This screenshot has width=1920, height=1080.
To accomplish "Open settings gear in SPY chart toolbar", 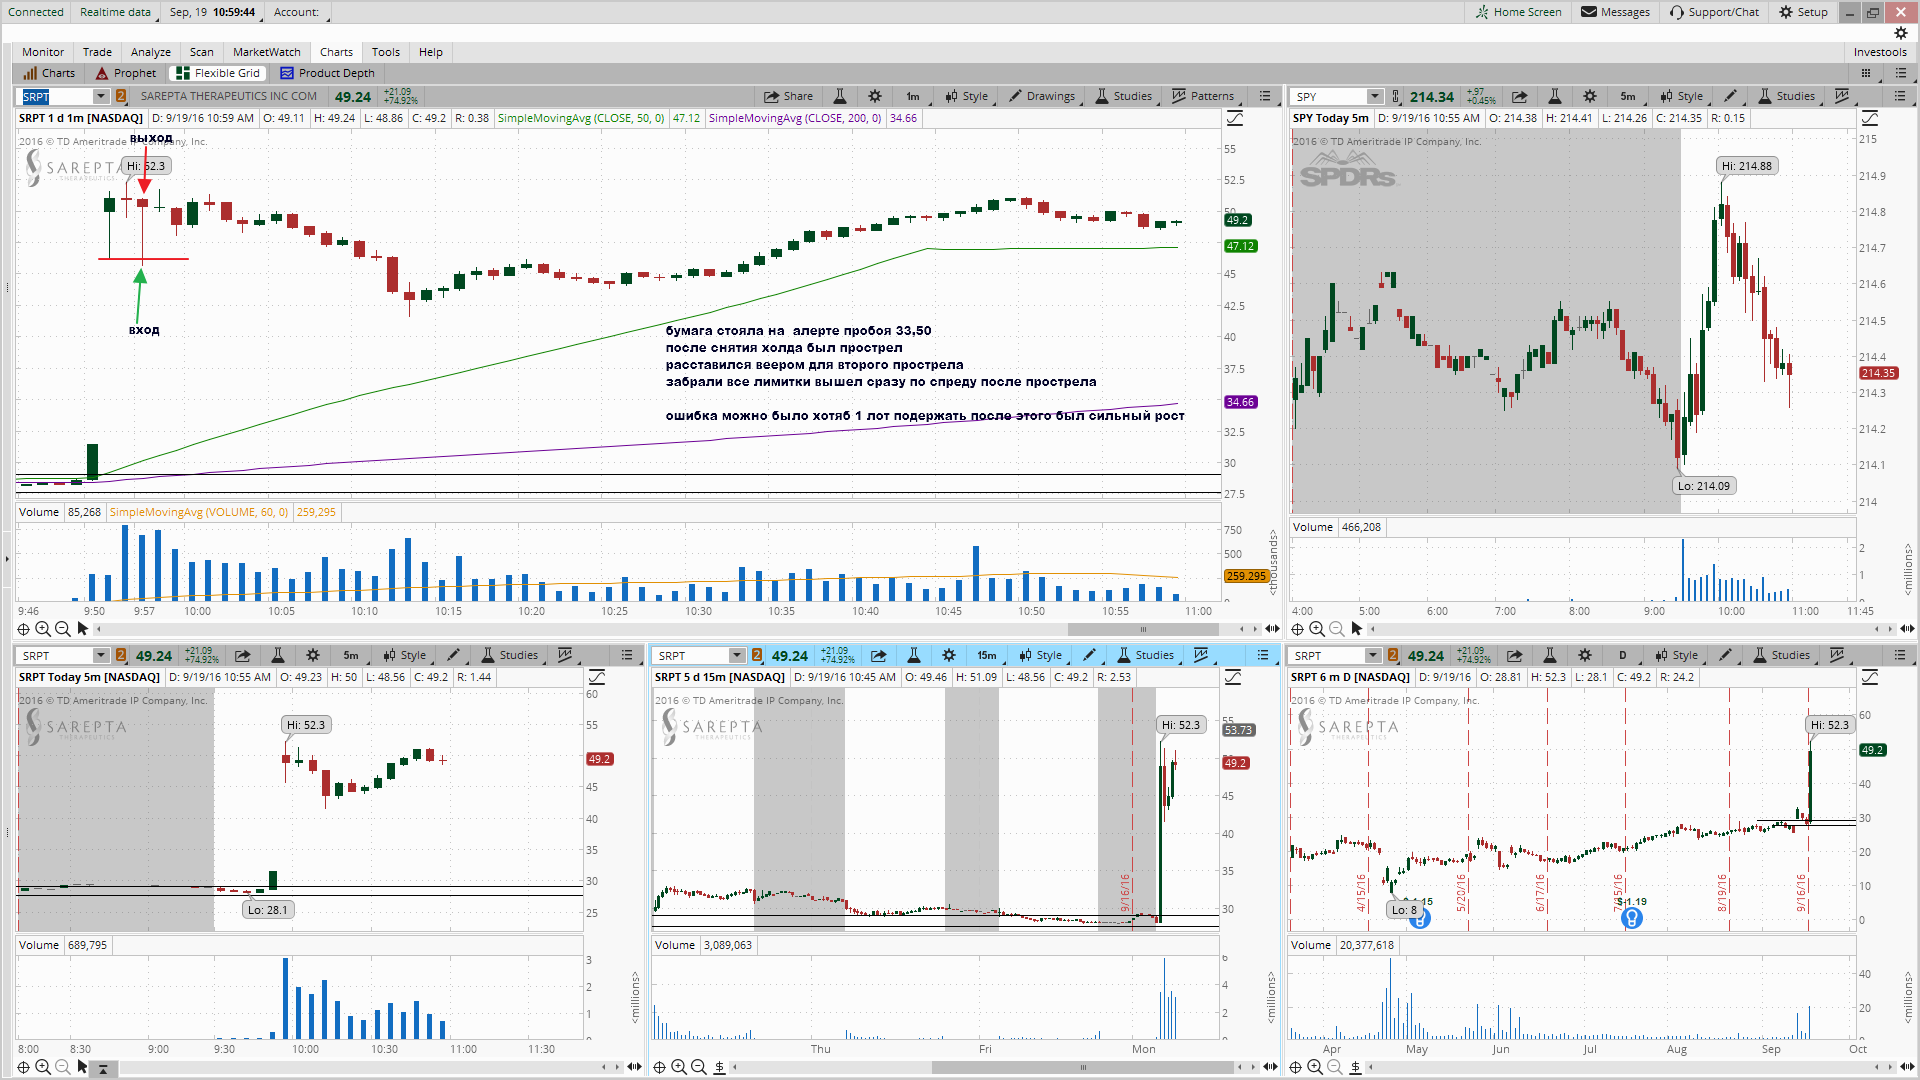I will pos(1590,96).
